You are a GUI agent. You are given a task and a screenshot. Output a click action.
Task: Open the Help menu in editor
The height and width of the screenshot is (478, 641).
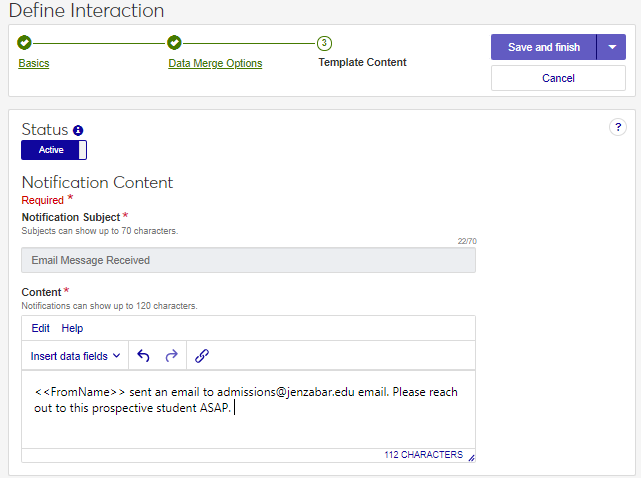point(72,328)
